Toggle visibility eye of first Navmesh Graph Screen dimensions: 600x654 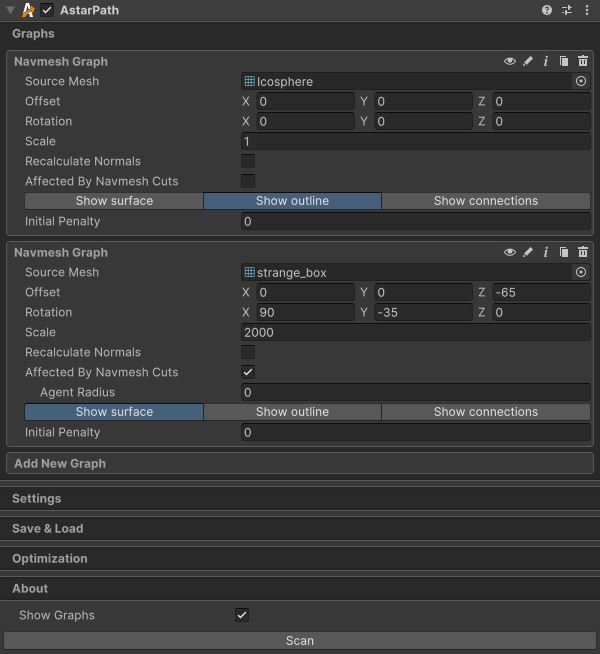coord(510,62)
